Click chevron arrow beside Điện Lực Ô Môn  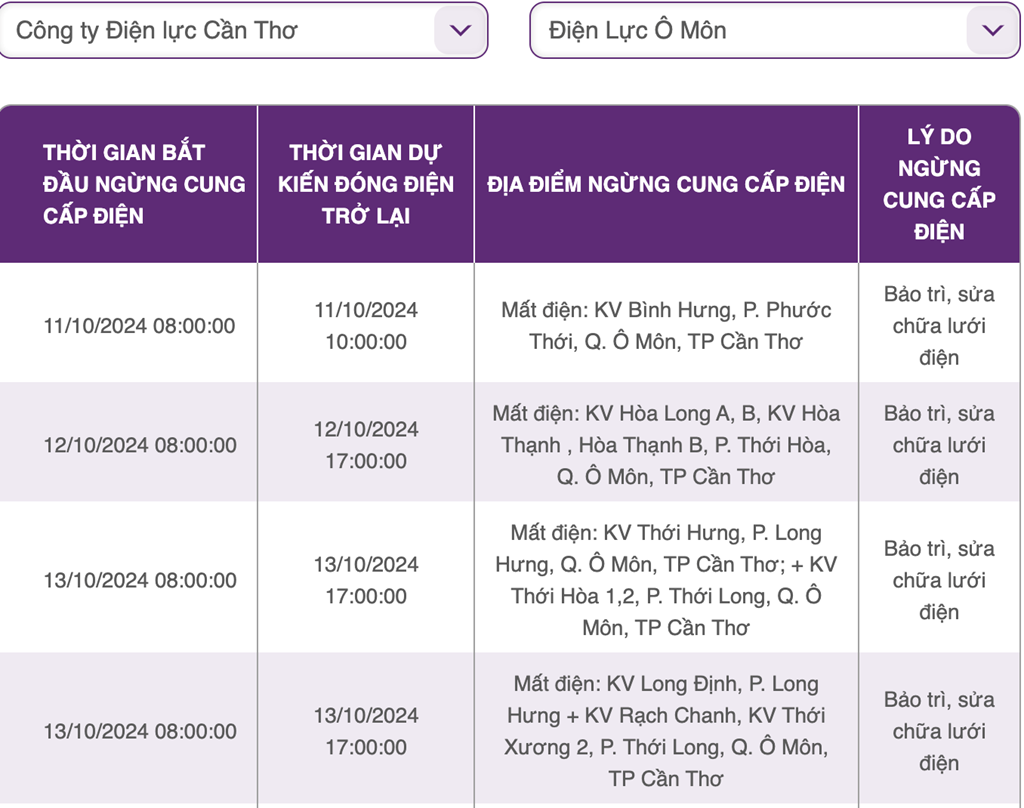click(x=993, y=30)
